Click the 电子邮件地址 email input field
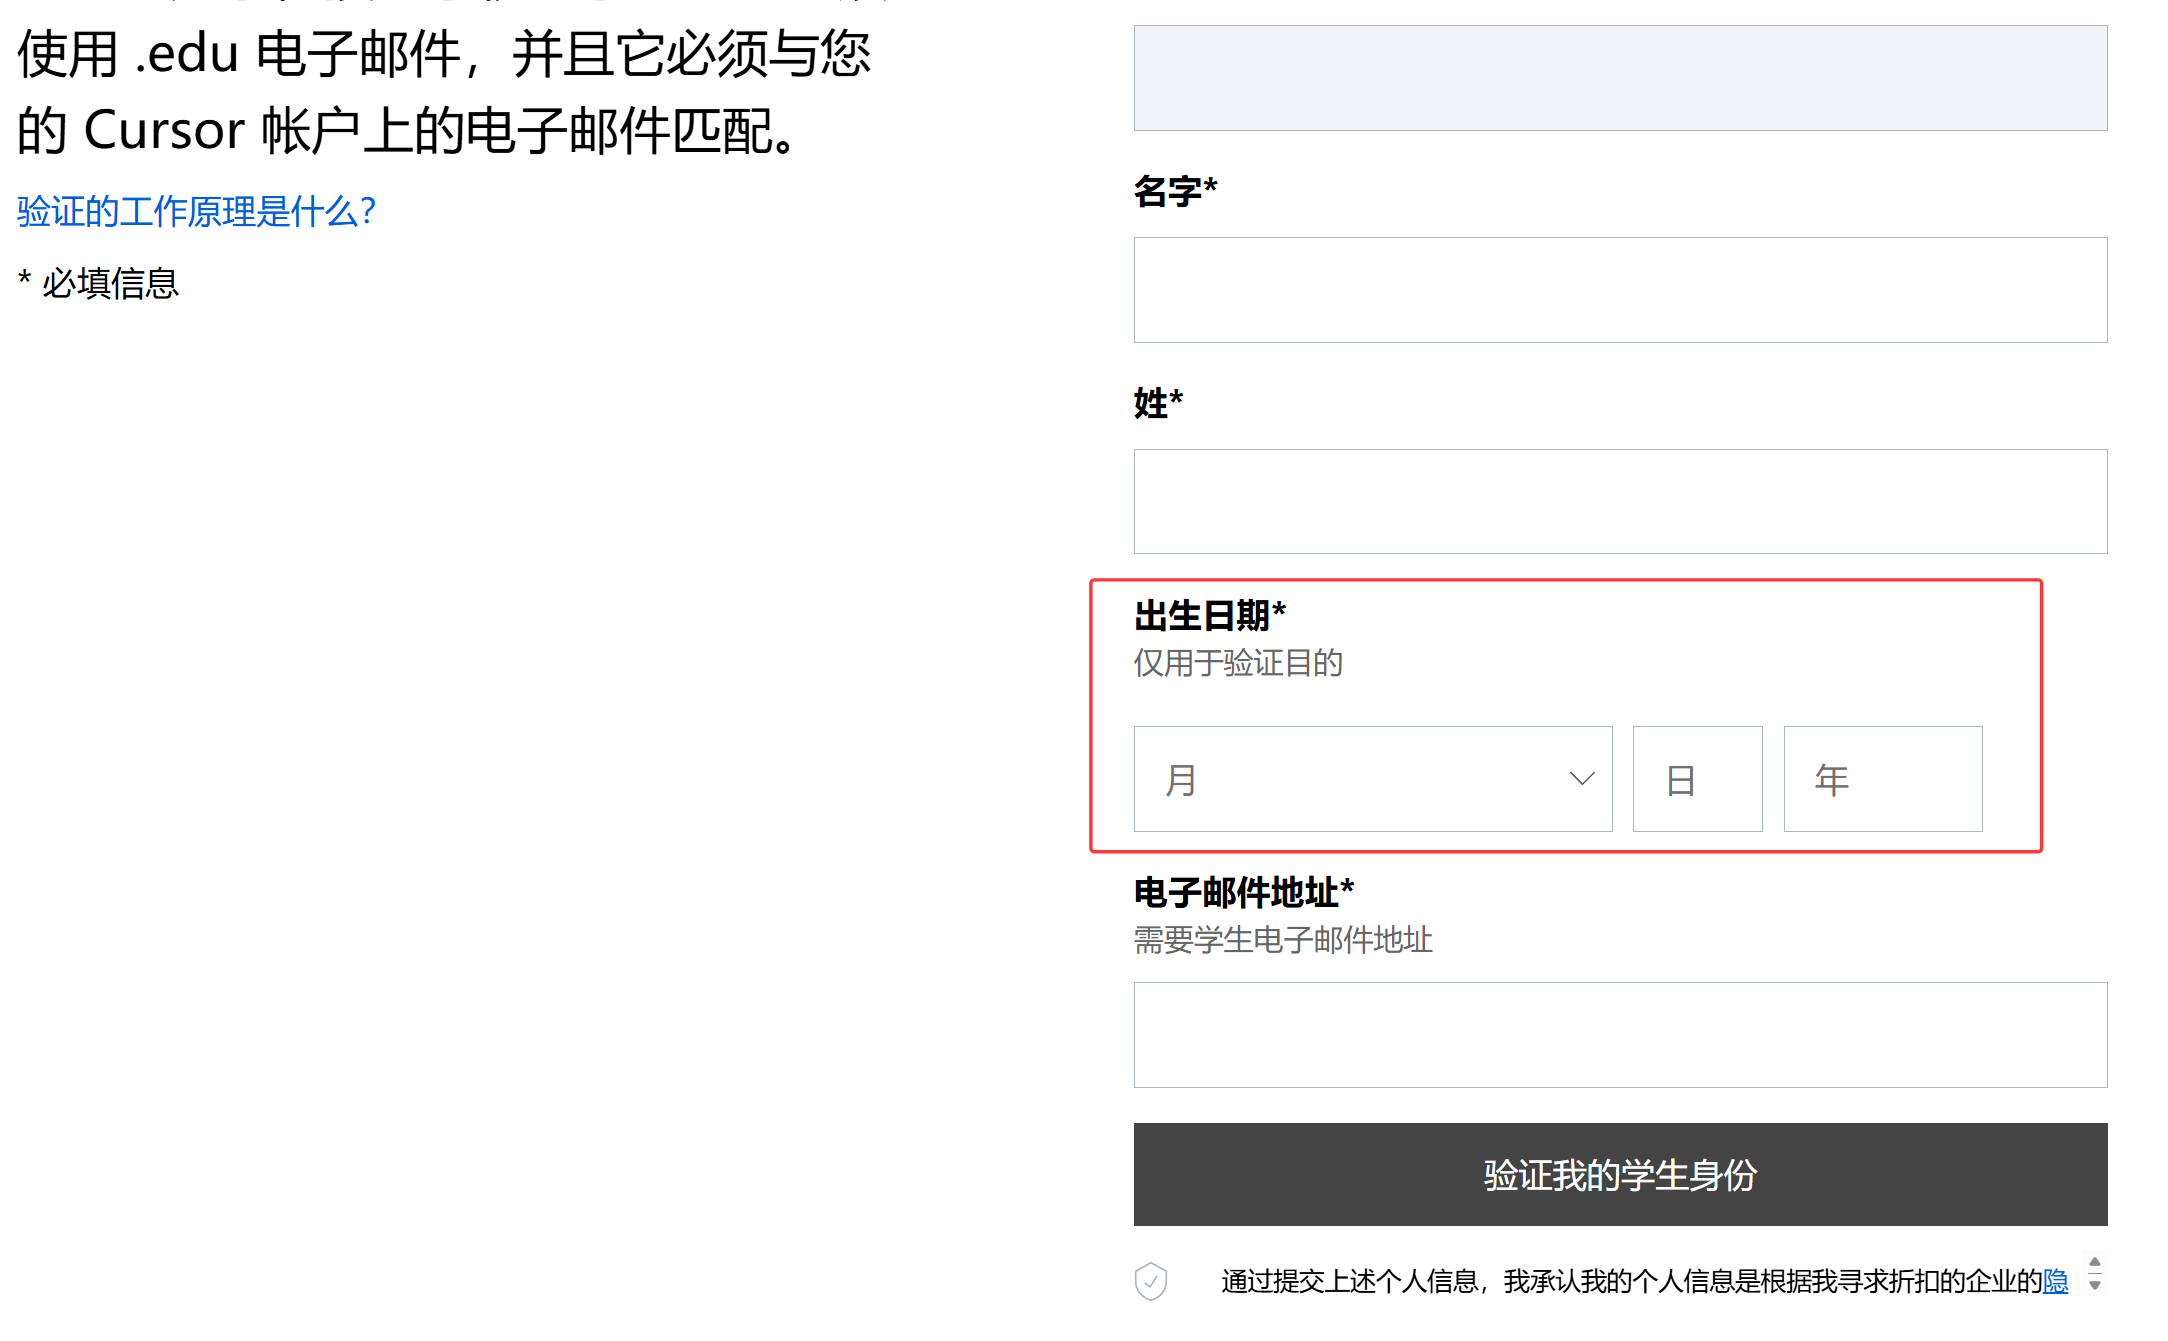 pyautogui.click(x=1620, y=1035)
